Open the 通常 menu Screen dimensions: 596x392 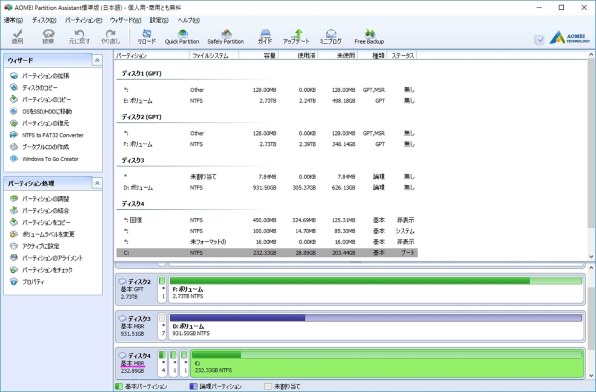pos(13,20)
